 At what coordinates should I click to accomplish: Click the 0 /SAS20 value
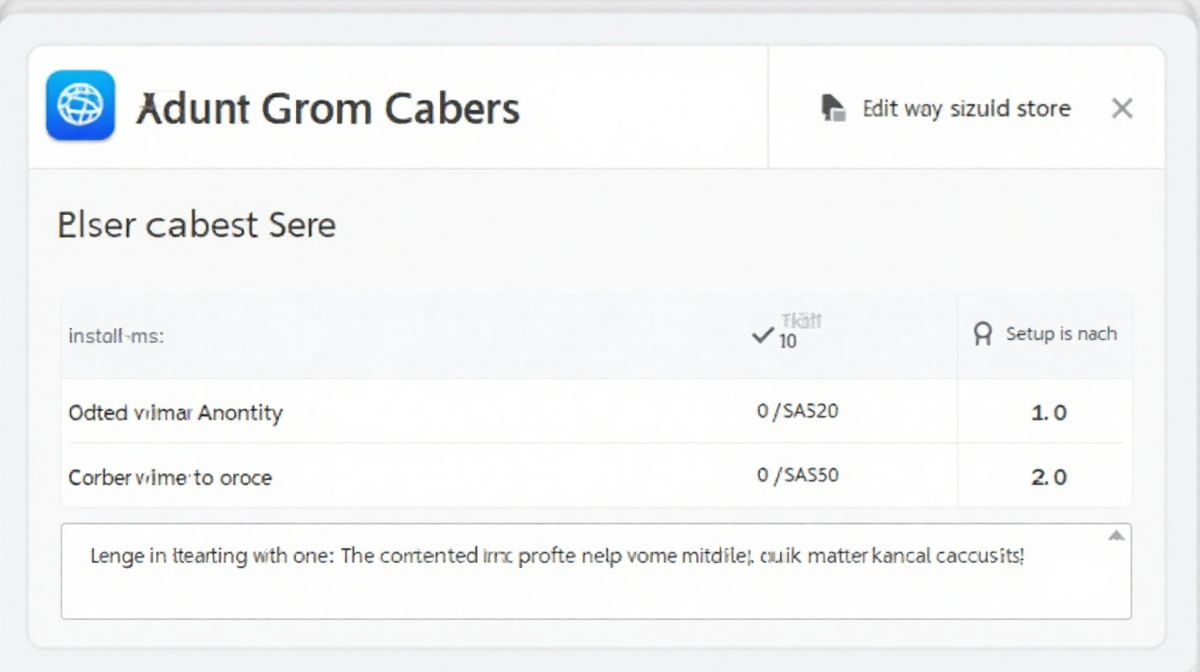tap(797, 410)
